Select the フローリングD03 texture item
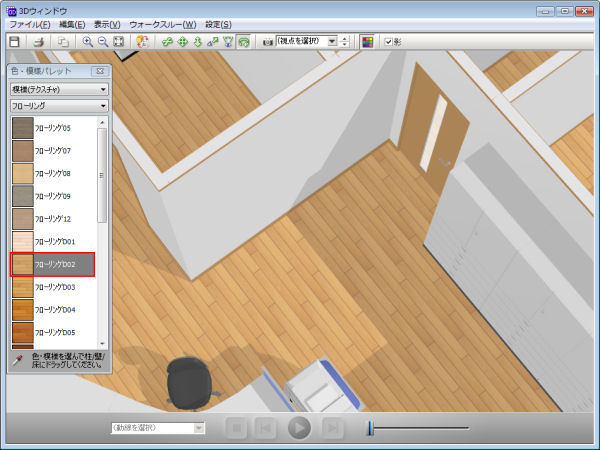 (53, 287)
